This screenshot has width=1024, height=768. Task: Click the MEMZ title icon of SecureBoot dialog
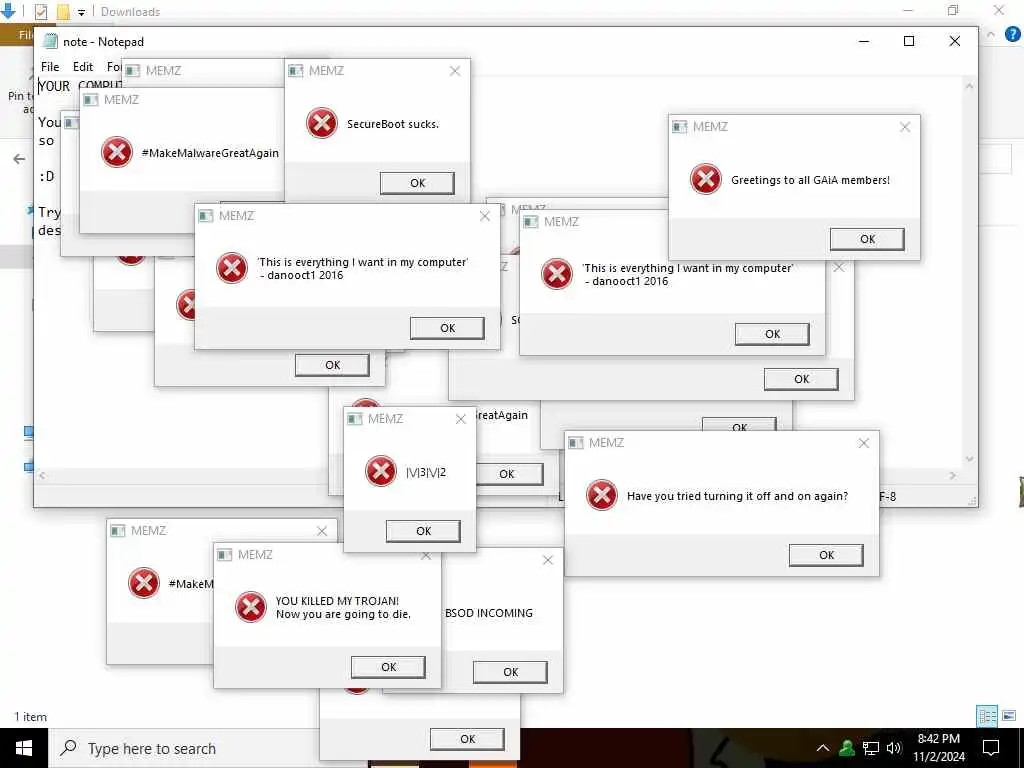point(296,71)
